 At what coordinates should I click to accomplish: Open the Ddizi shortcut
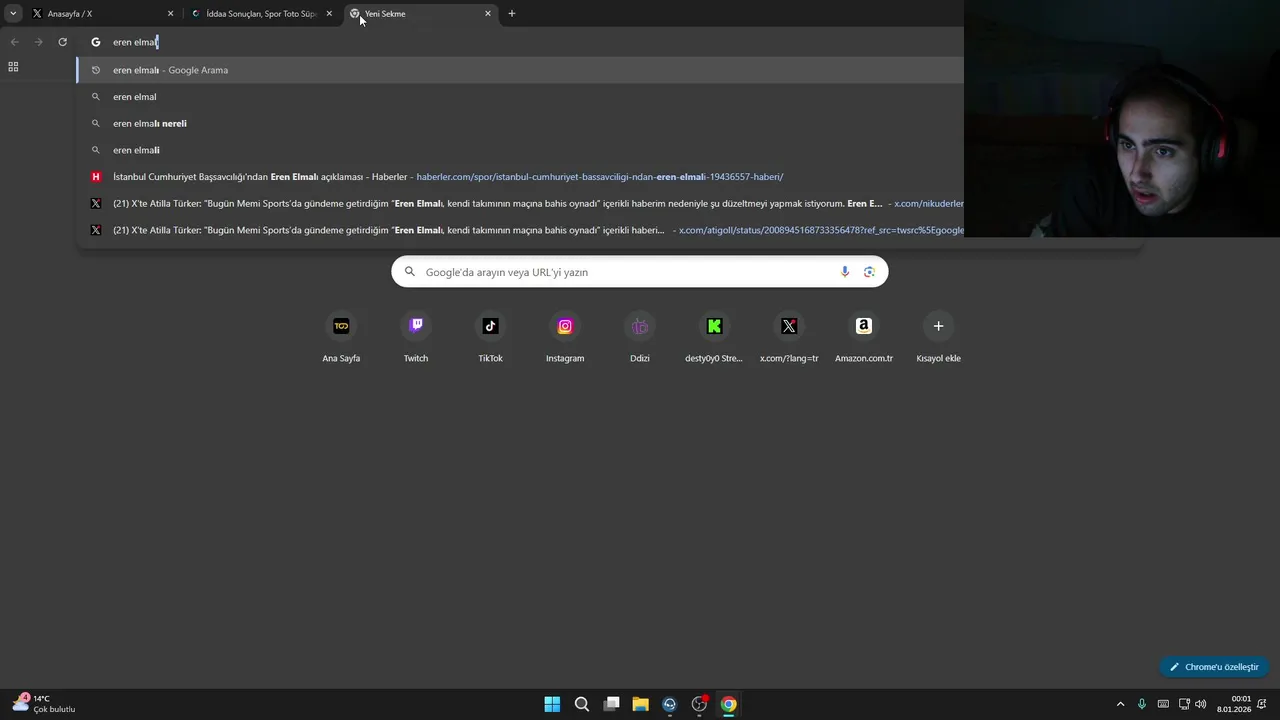[640, 338]
